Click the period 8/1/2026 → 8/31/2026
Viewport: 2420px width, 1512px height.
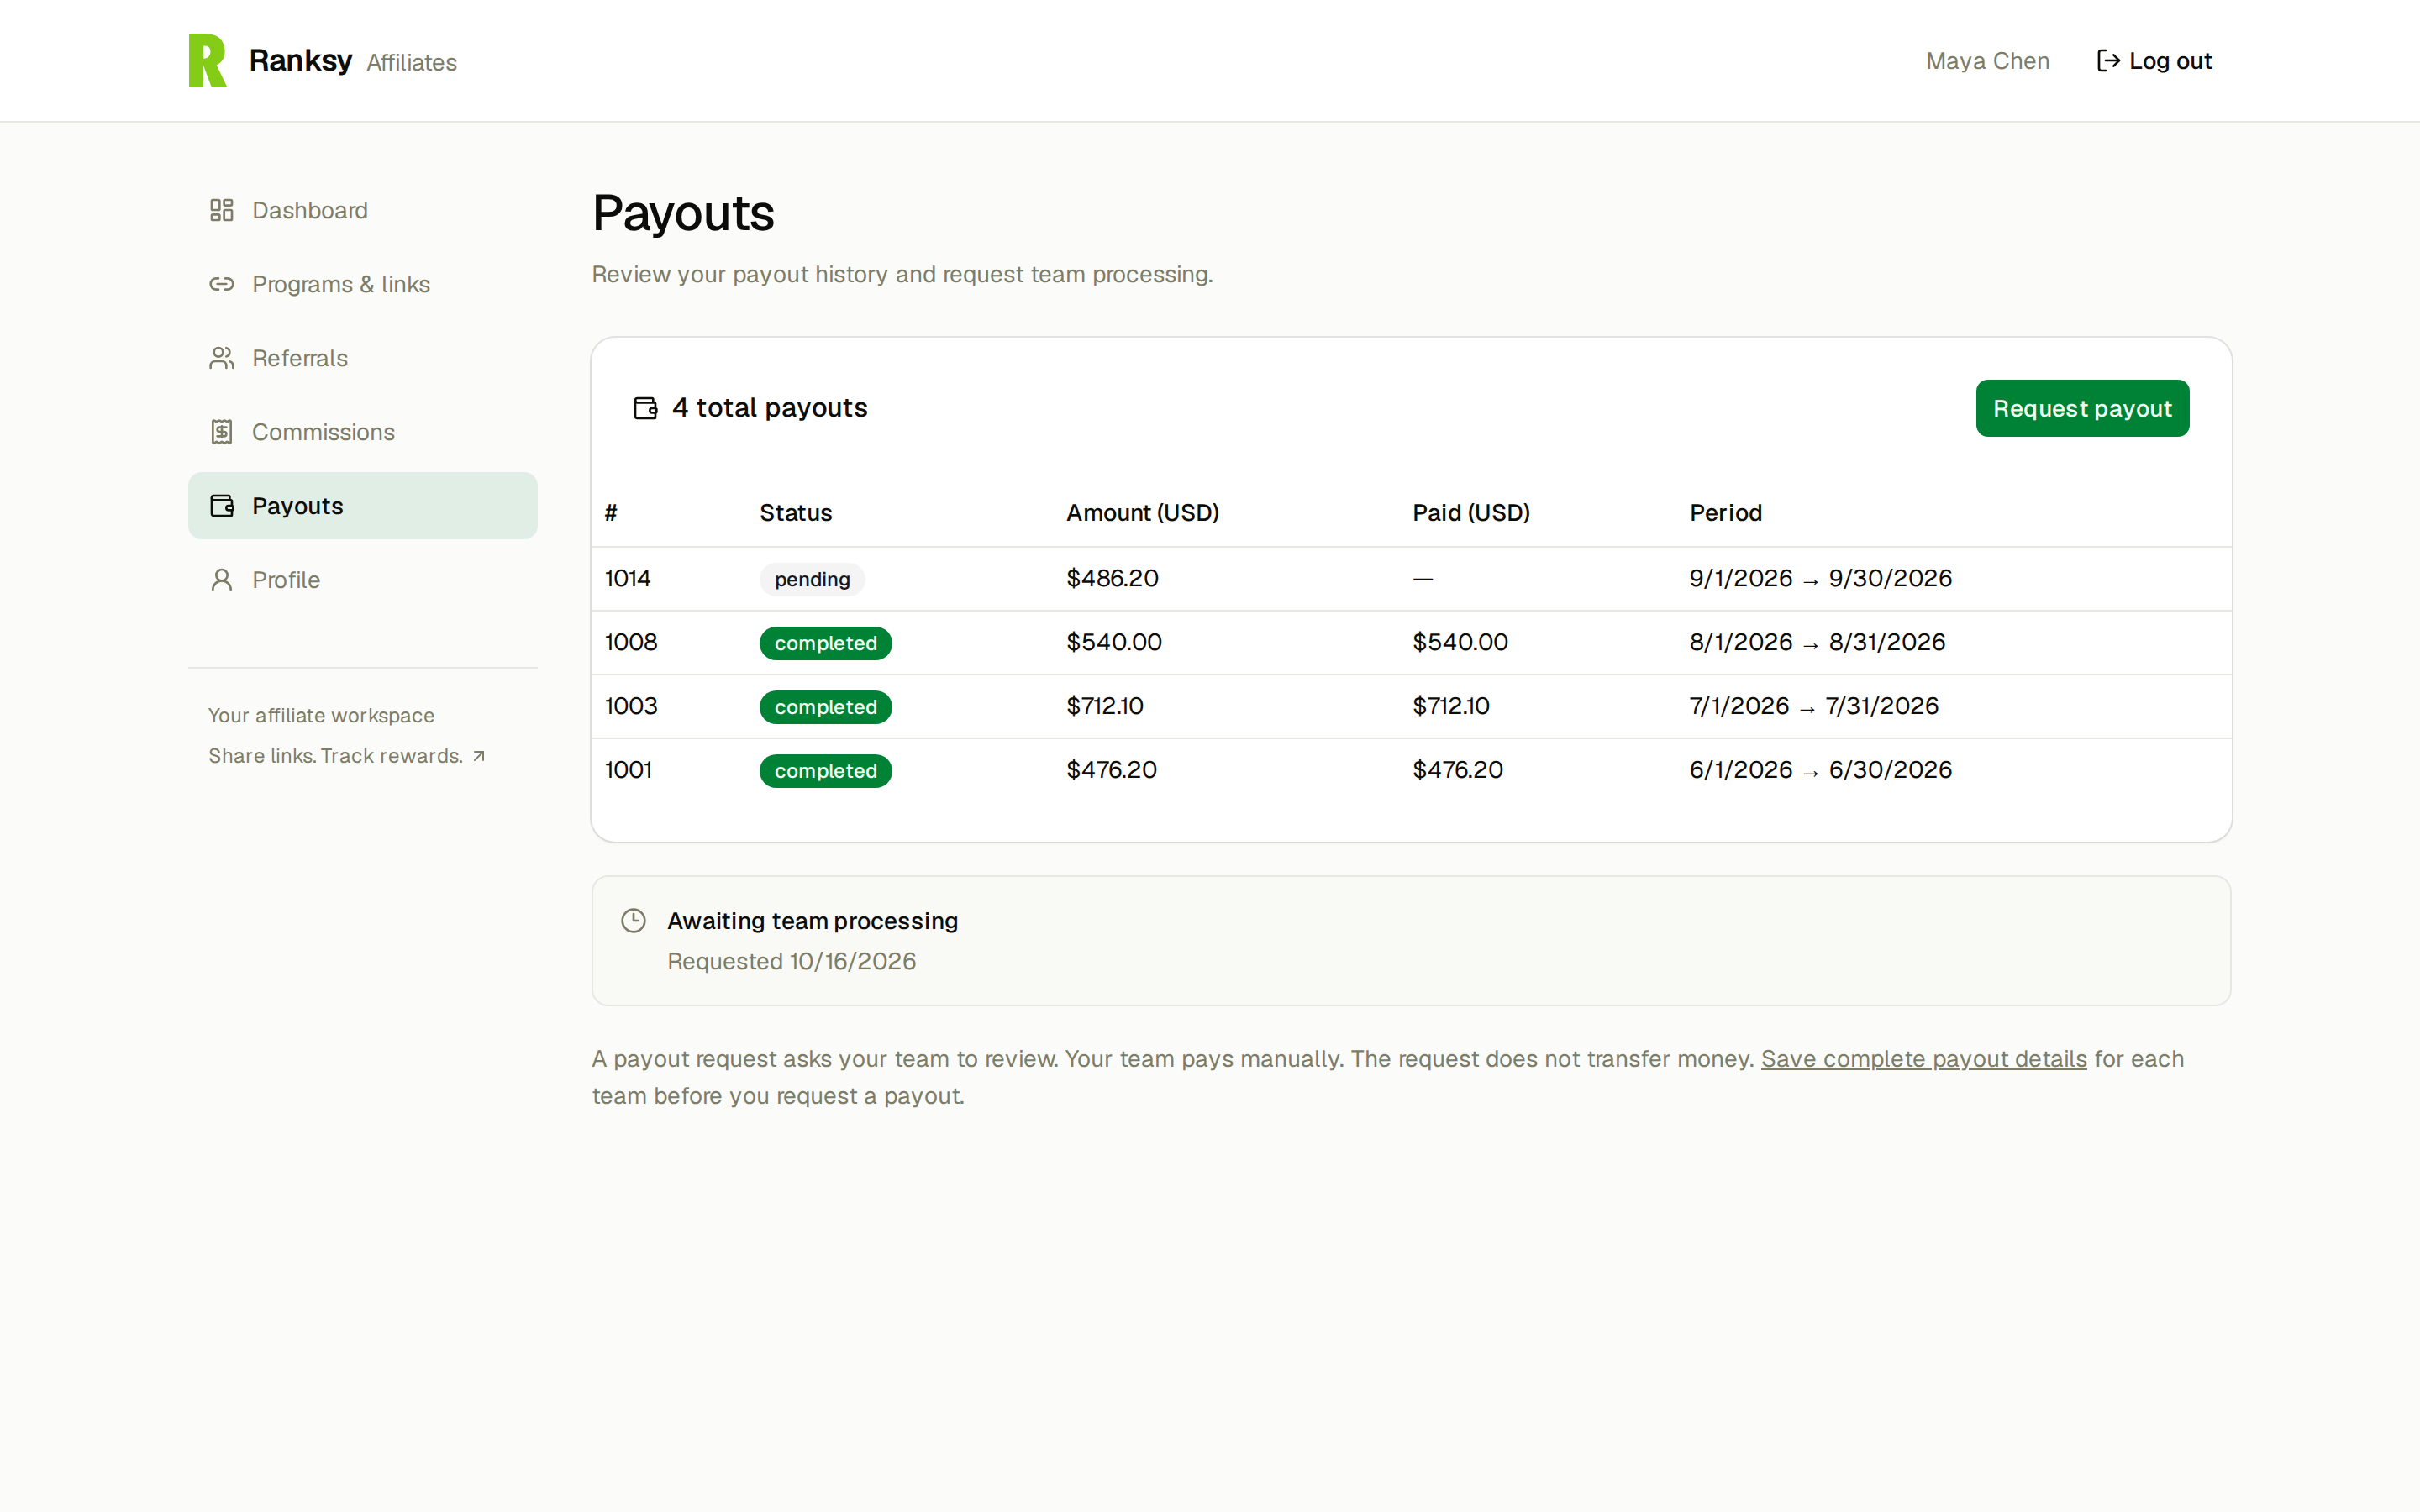pyautogui.click(x=1817, y=642)
